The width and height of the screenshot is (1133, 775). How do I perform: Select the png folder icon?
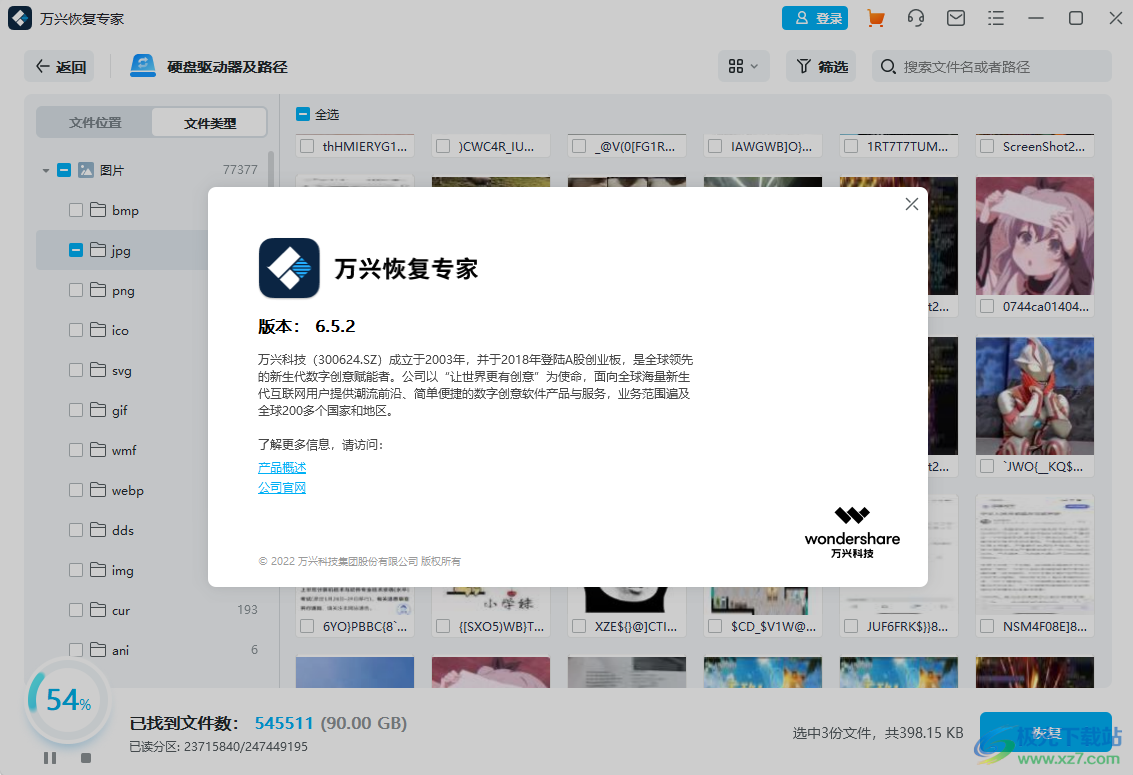[98, 290]
